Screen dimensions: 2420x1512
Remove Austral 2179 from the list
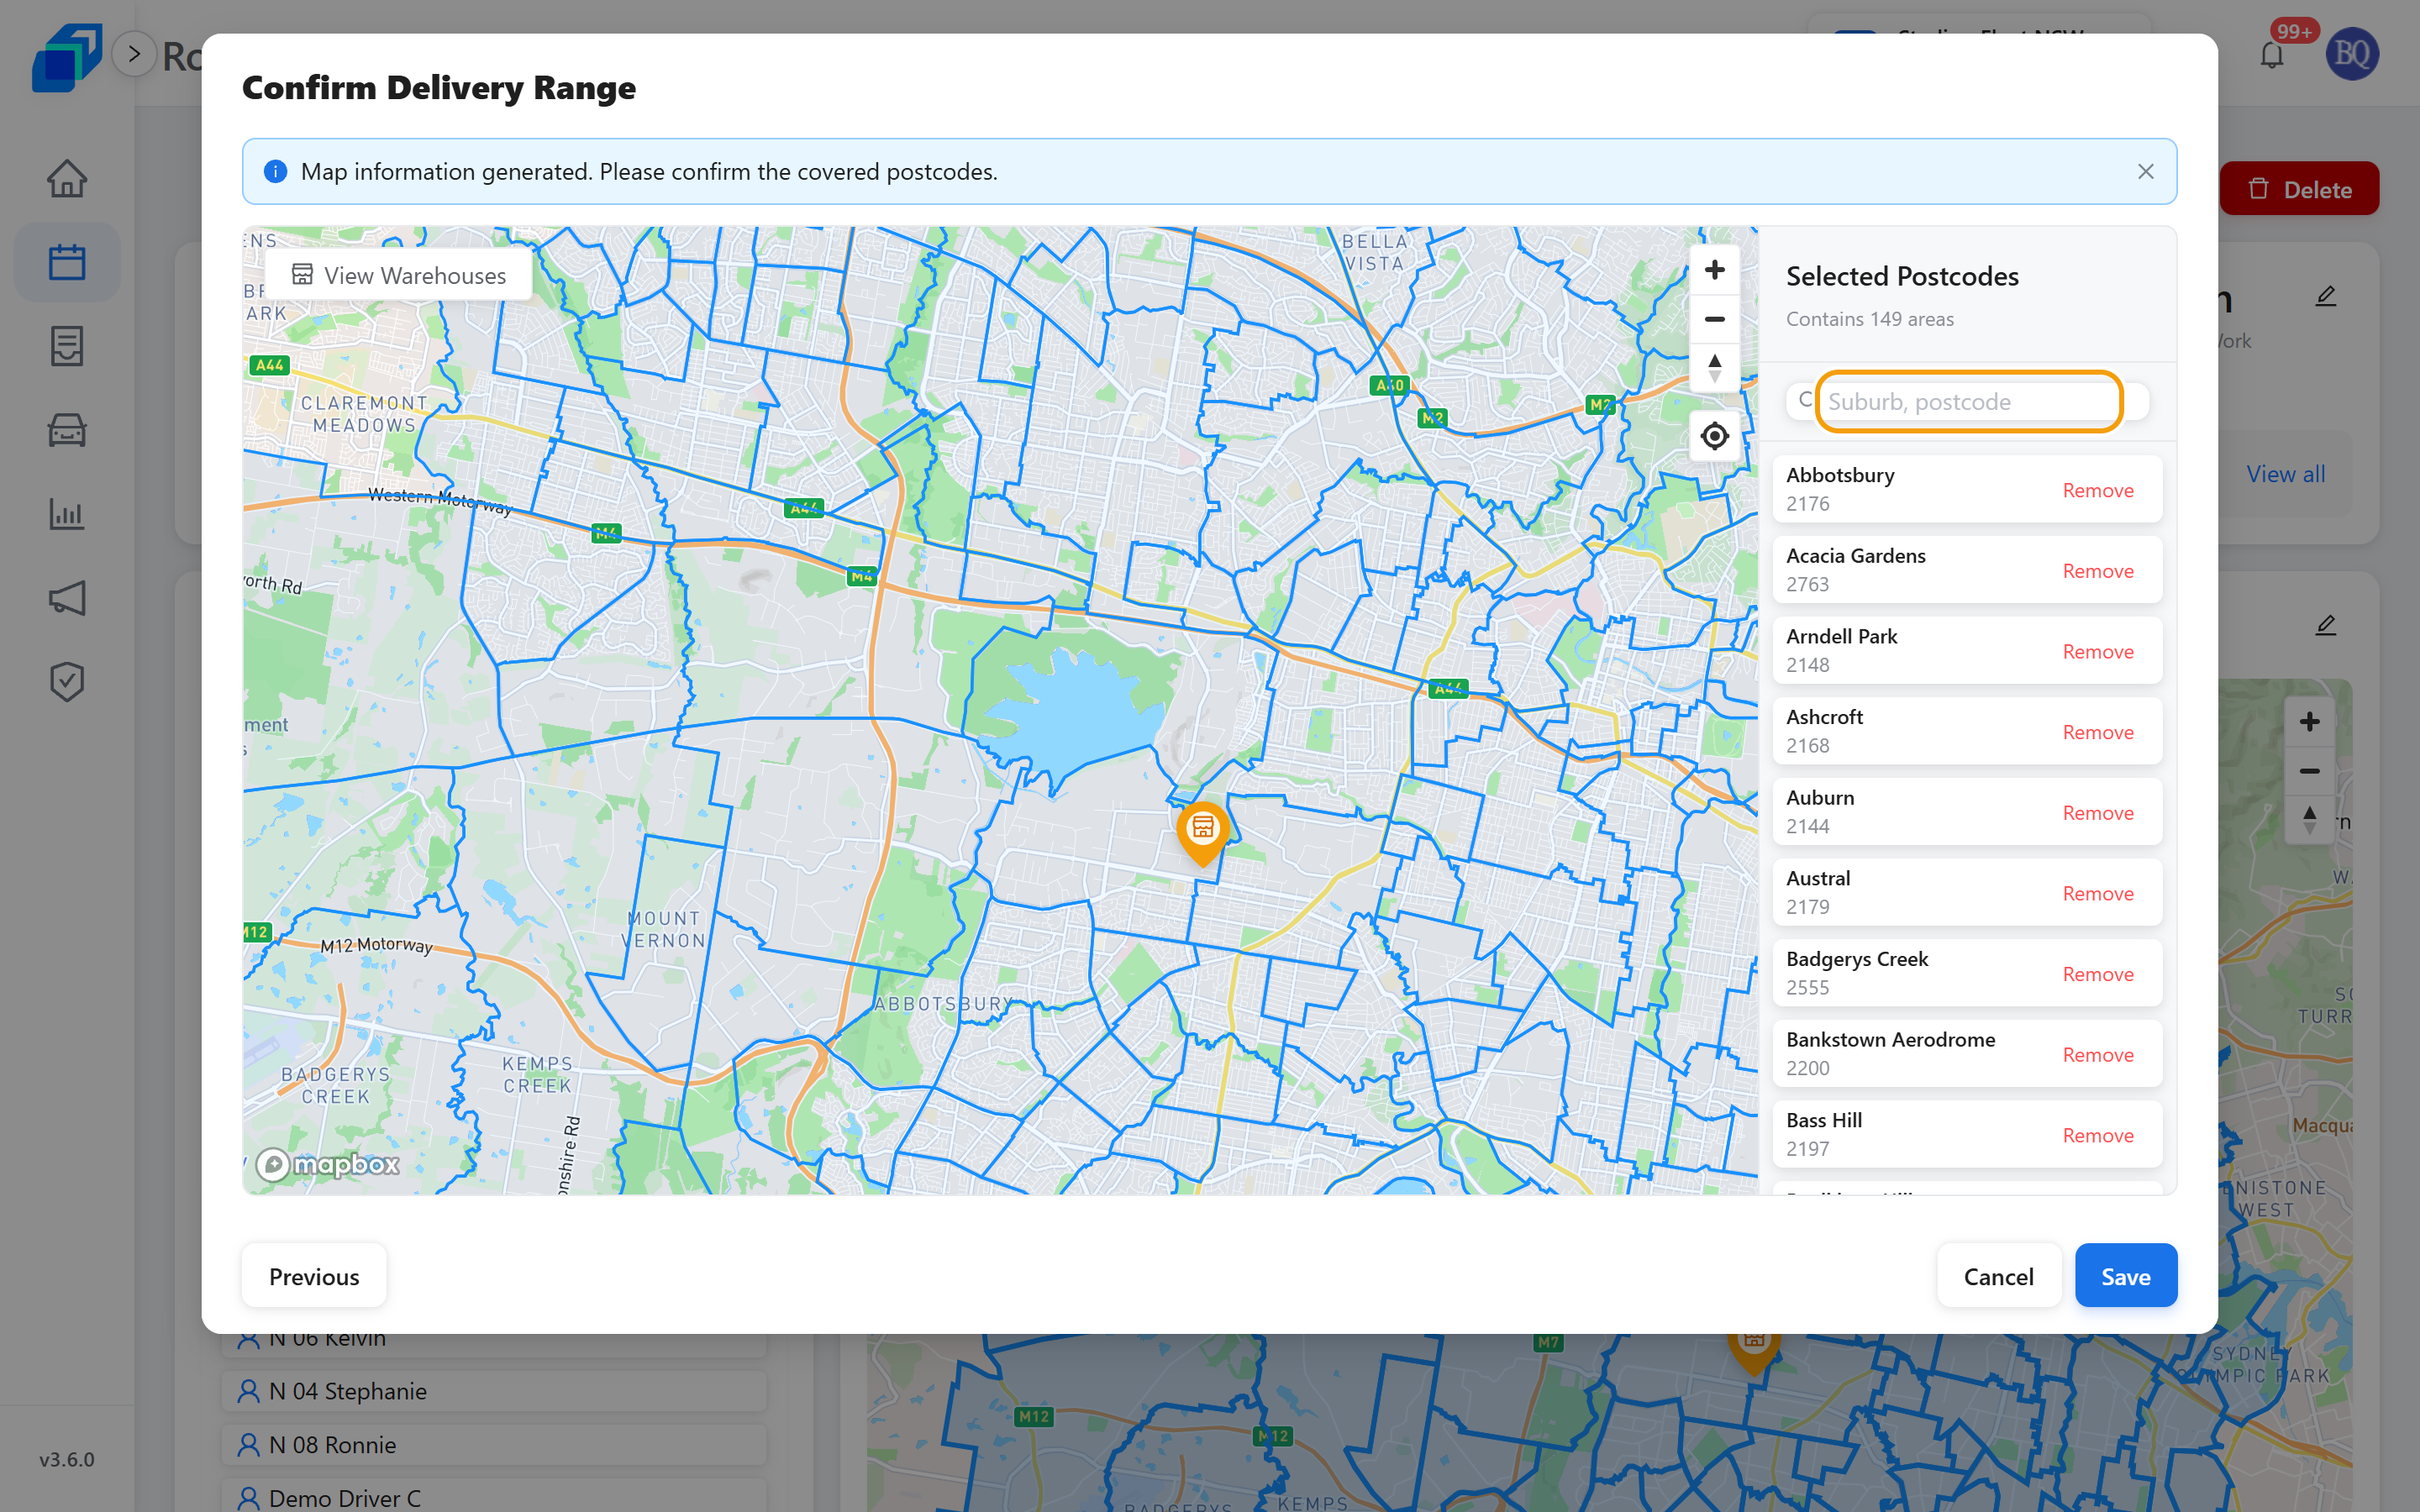point(2097,894)
